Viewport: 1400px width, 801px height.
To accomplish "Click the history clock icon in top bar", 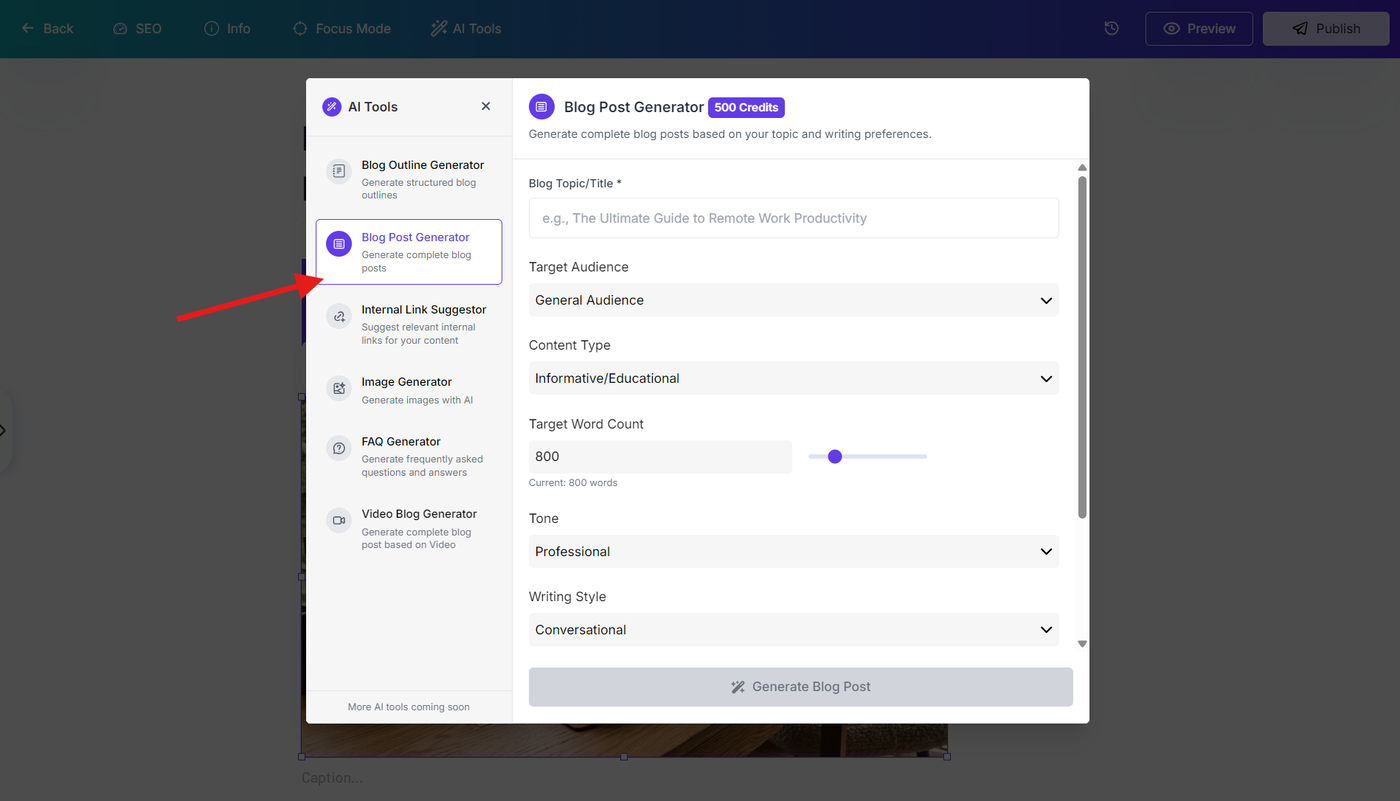I will click(x=1111, y=28).
